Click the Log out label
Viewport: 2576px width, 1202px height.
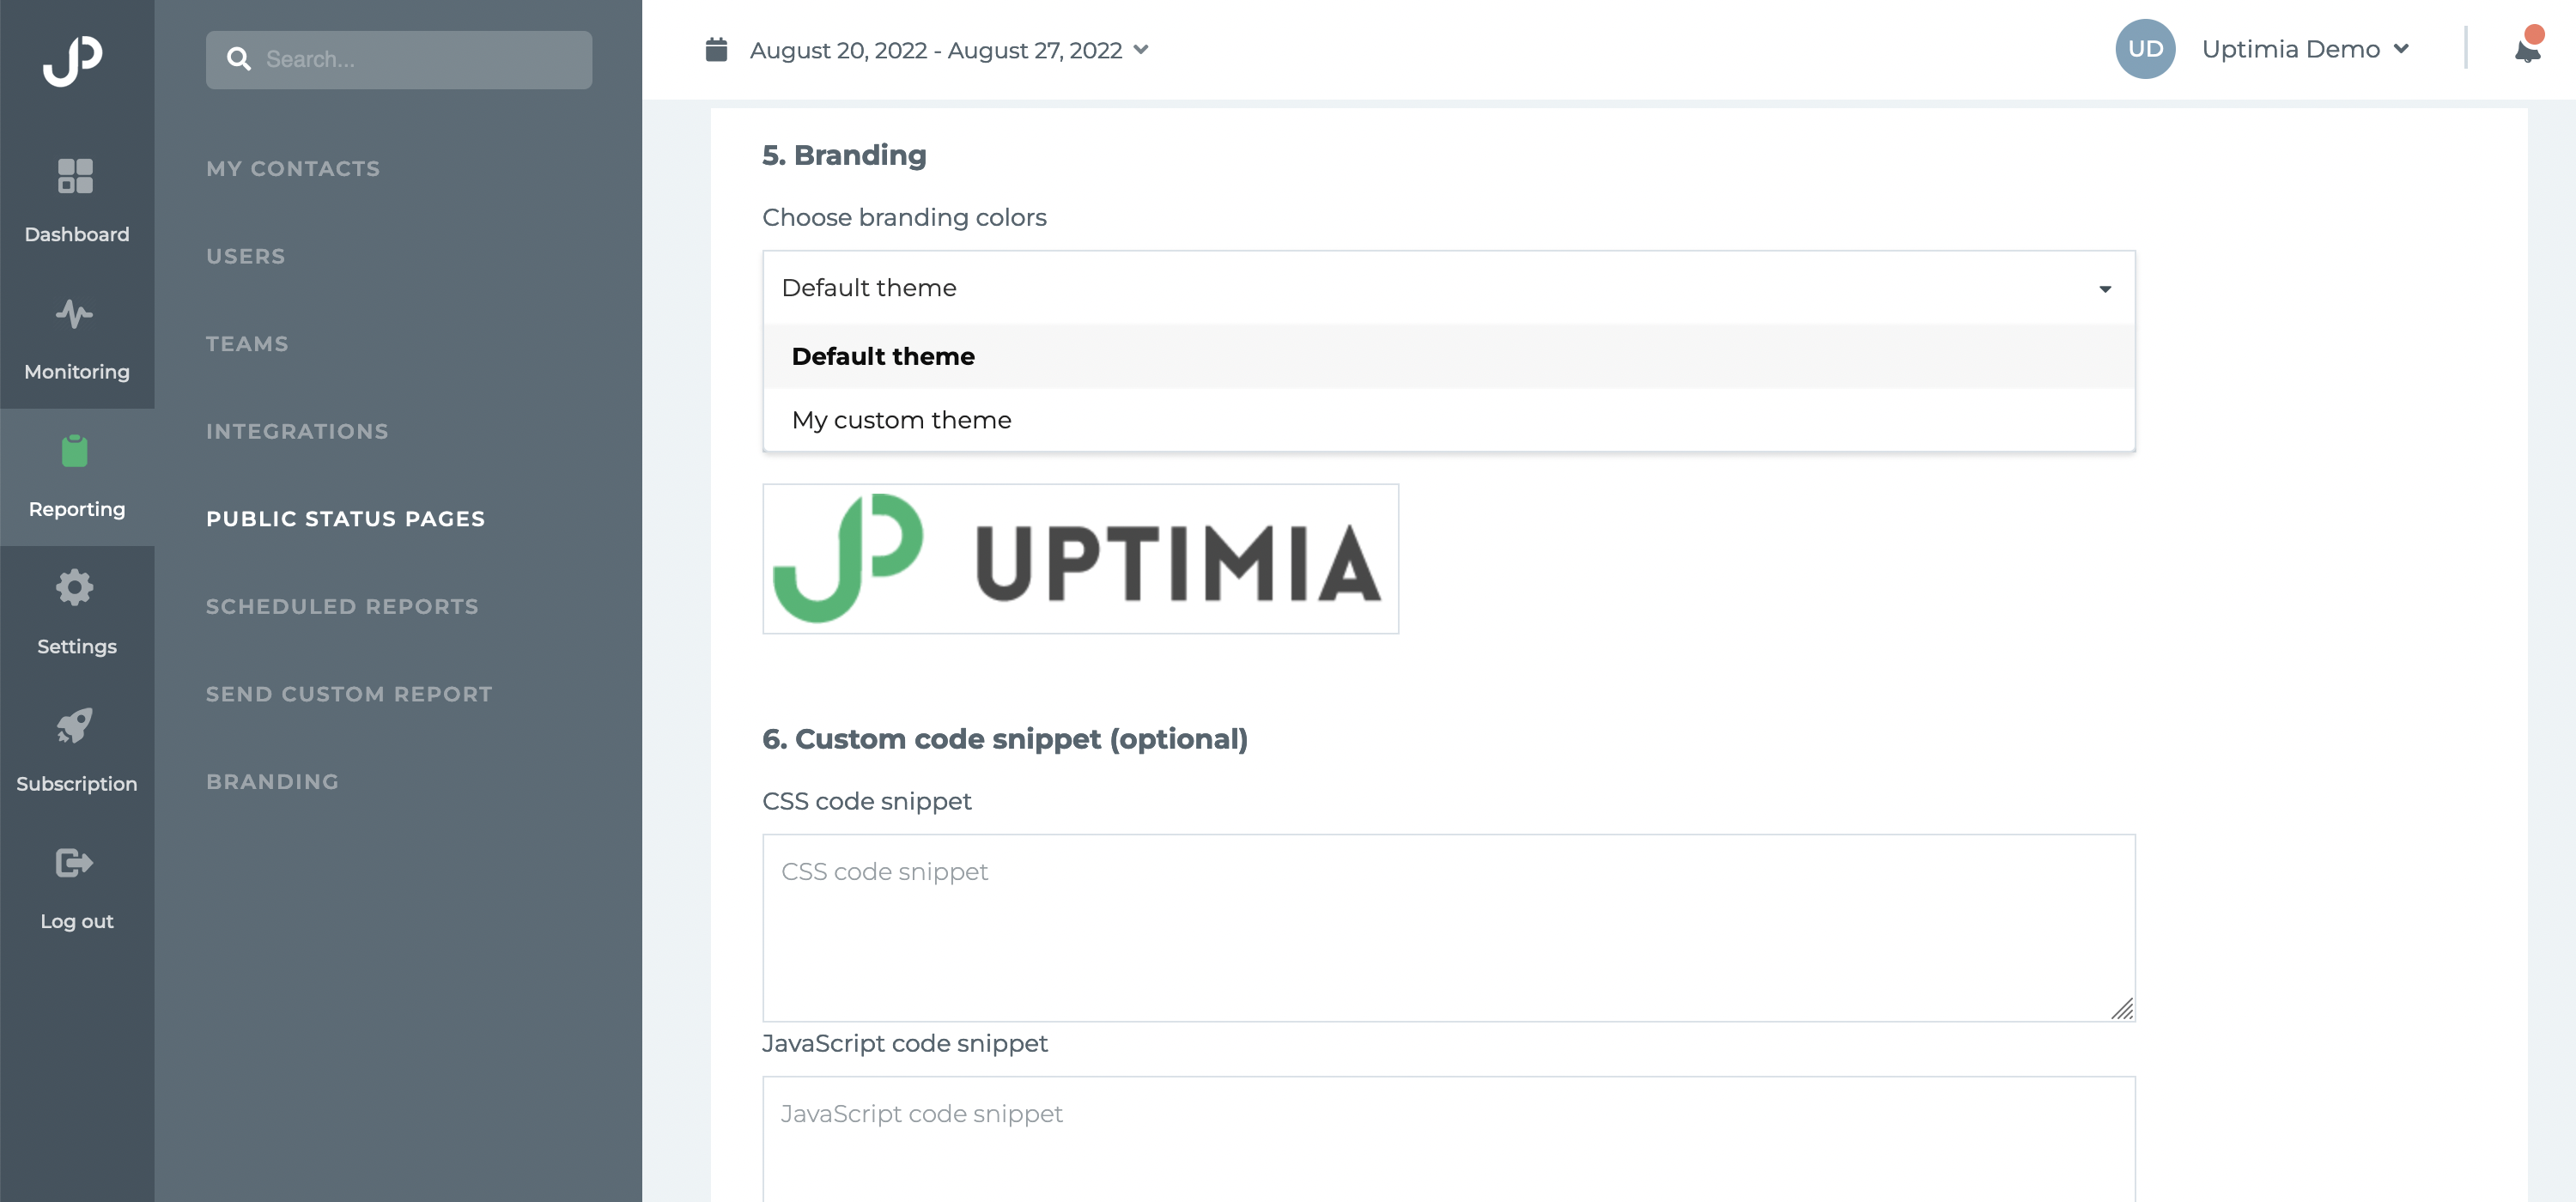77,921
